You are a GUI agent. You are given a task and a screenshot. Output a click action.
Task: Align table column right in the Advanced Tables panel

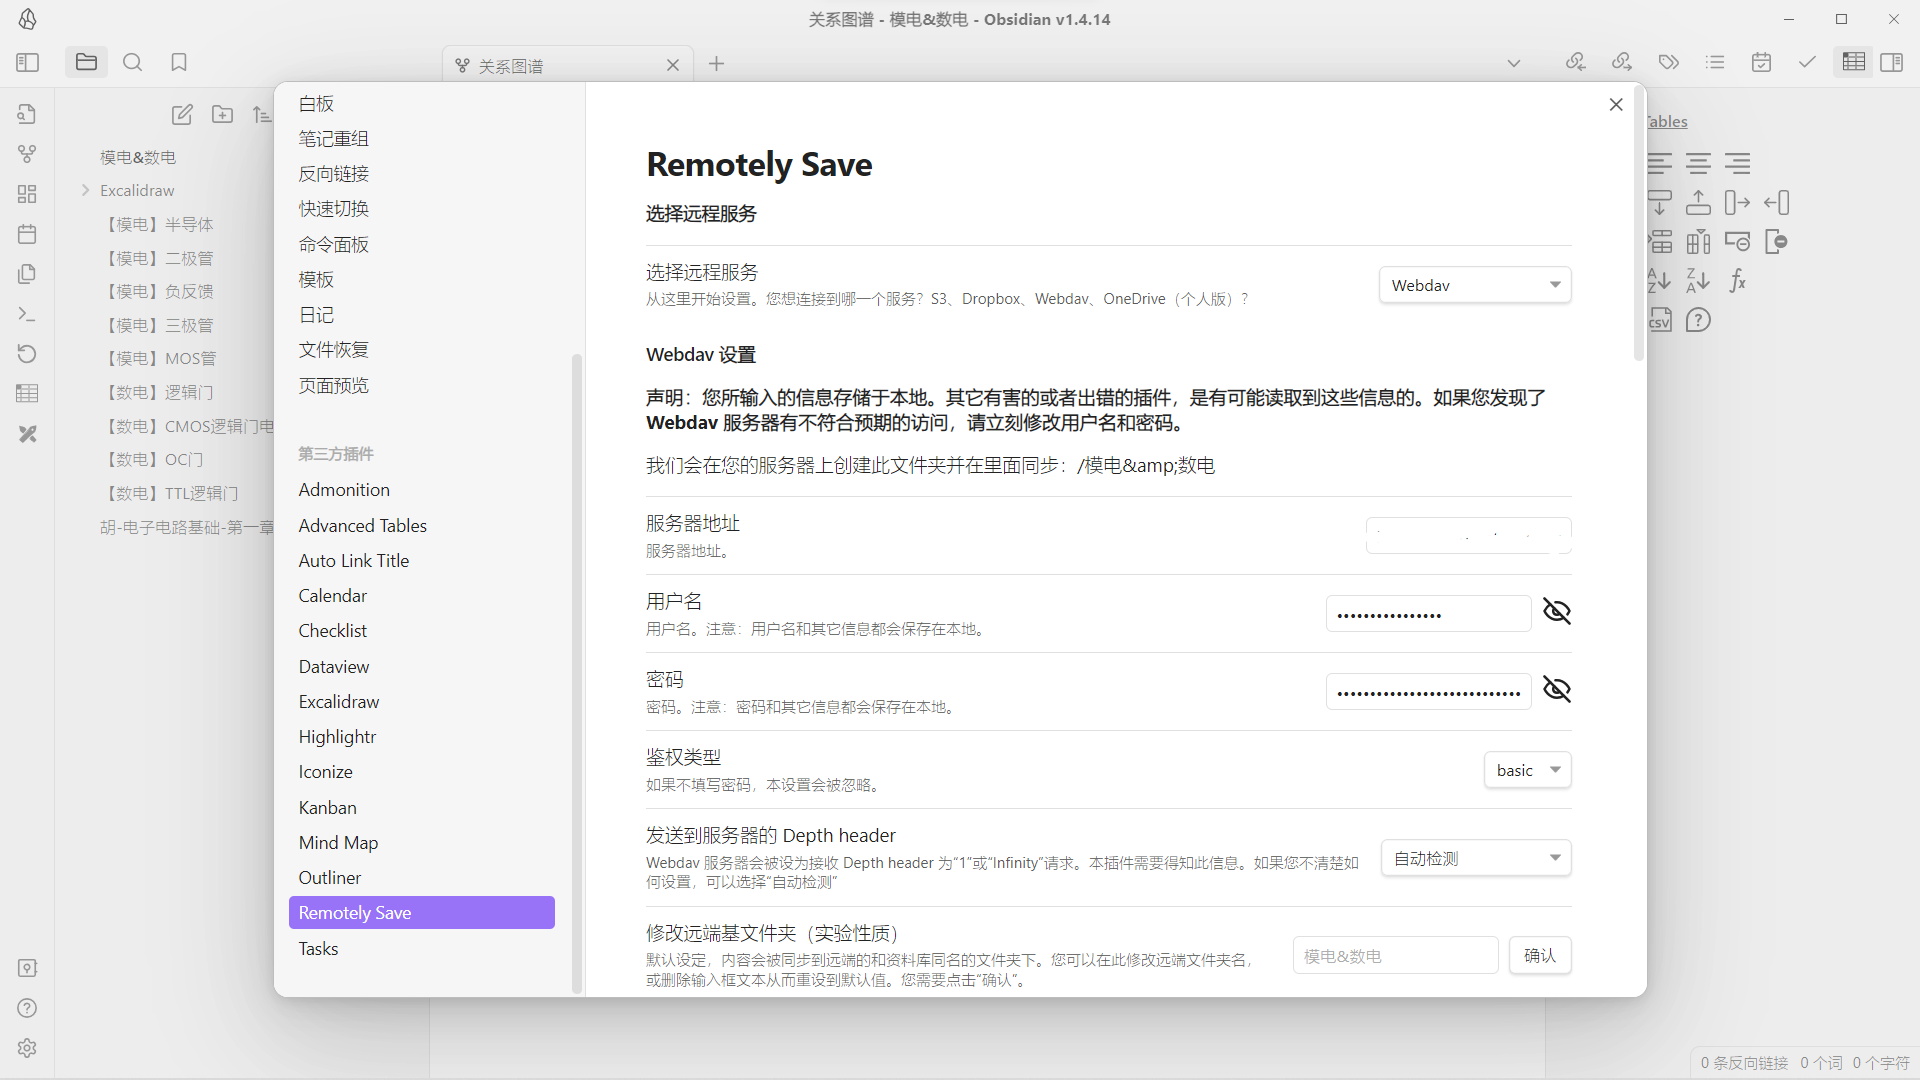1738,164
